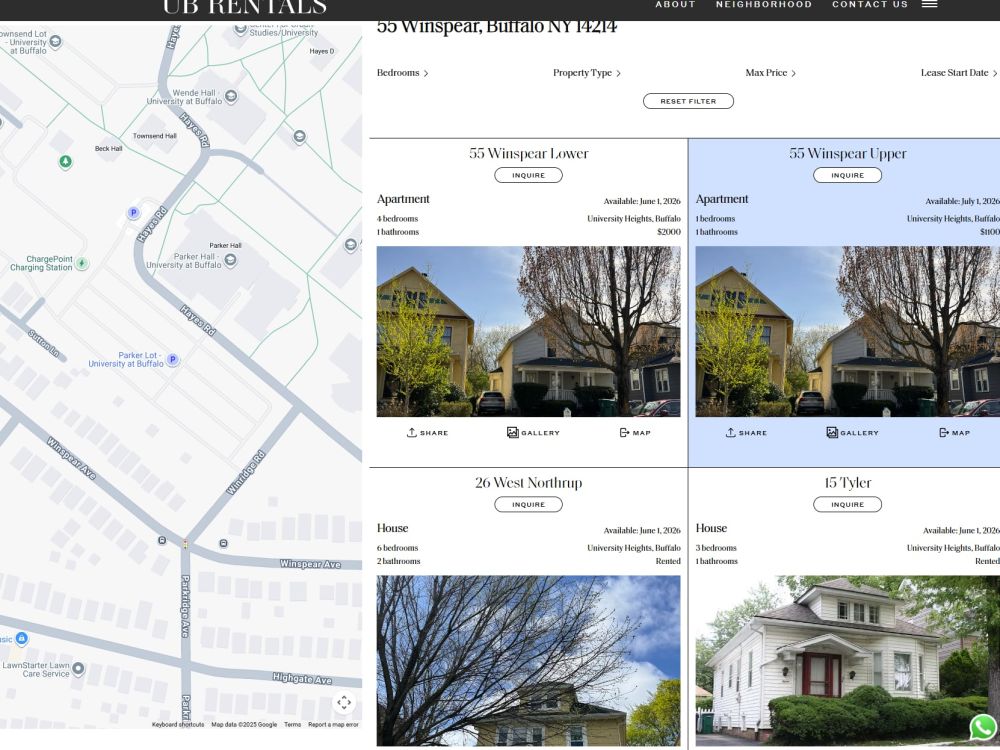The width and height of the screenshot is (1000, 750).
Task: Open gallery for 55 Winspear Upper
Action: click(852, 432)
